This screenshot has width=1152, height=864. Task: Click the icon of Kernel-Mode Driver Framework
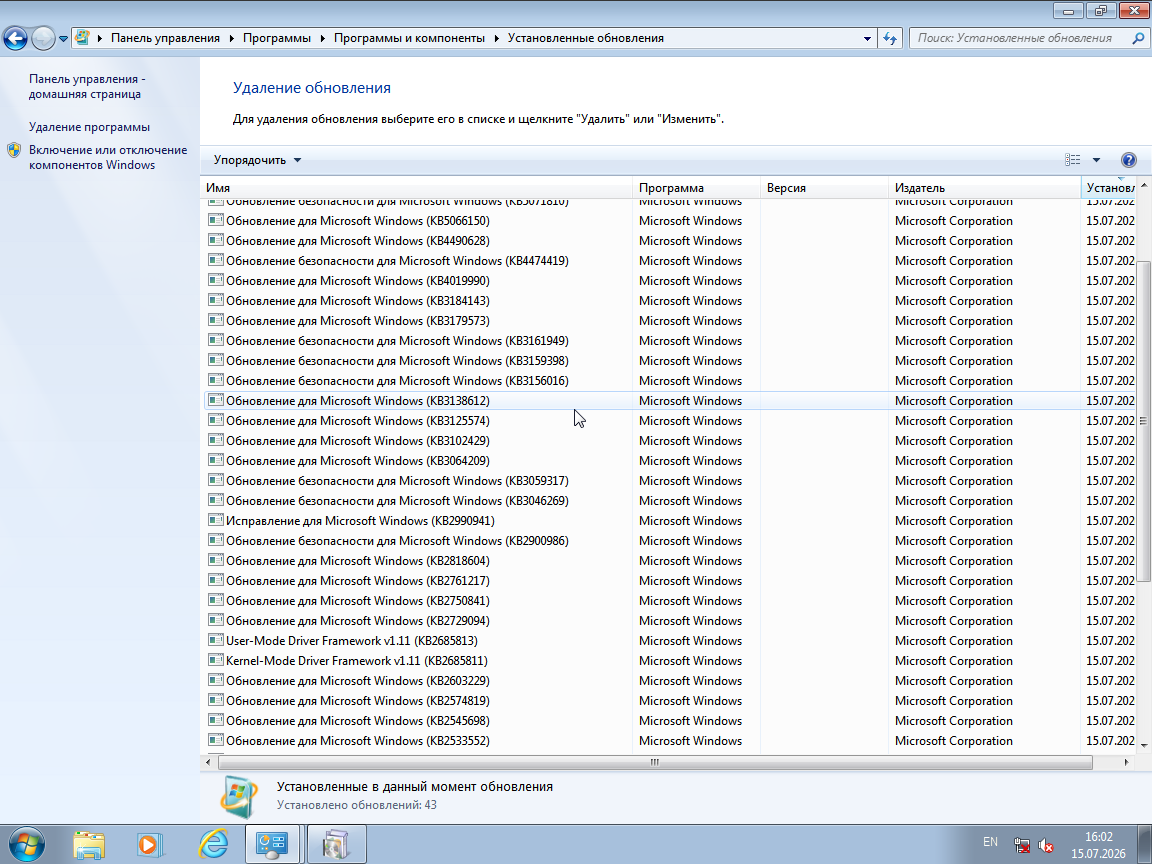pyautogui.click(x=215, y=660)
